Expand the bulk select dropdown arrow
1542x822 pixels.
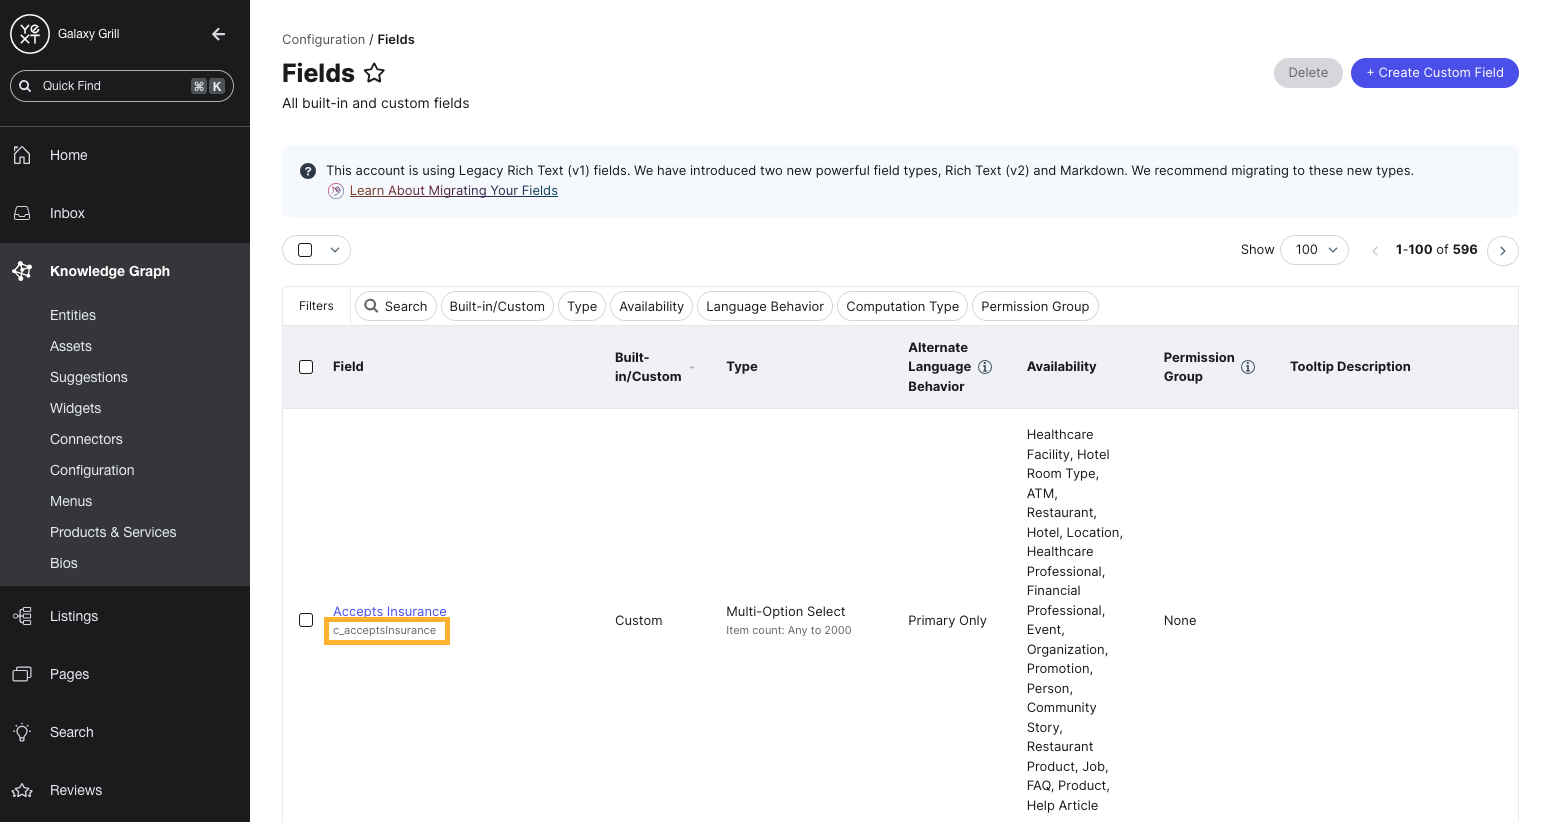pyautogui.click(x=335, y=250)
